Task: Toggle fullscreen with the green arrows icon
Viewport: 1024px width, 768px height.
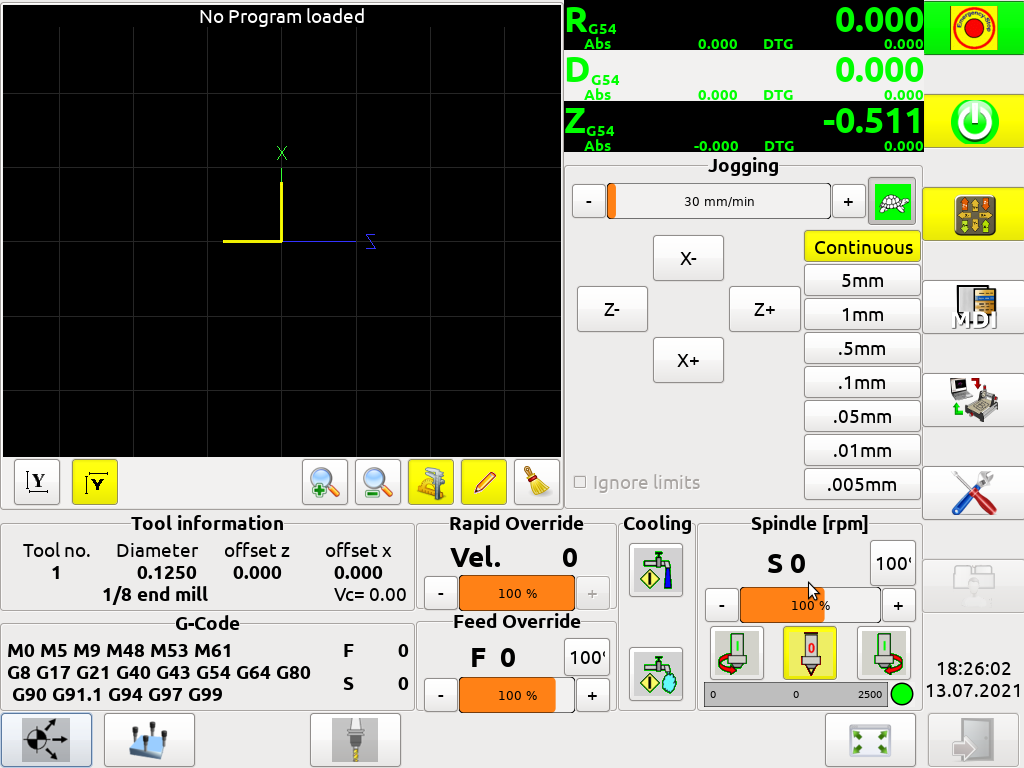Action: pyautogui.click(x=869, y=739)
